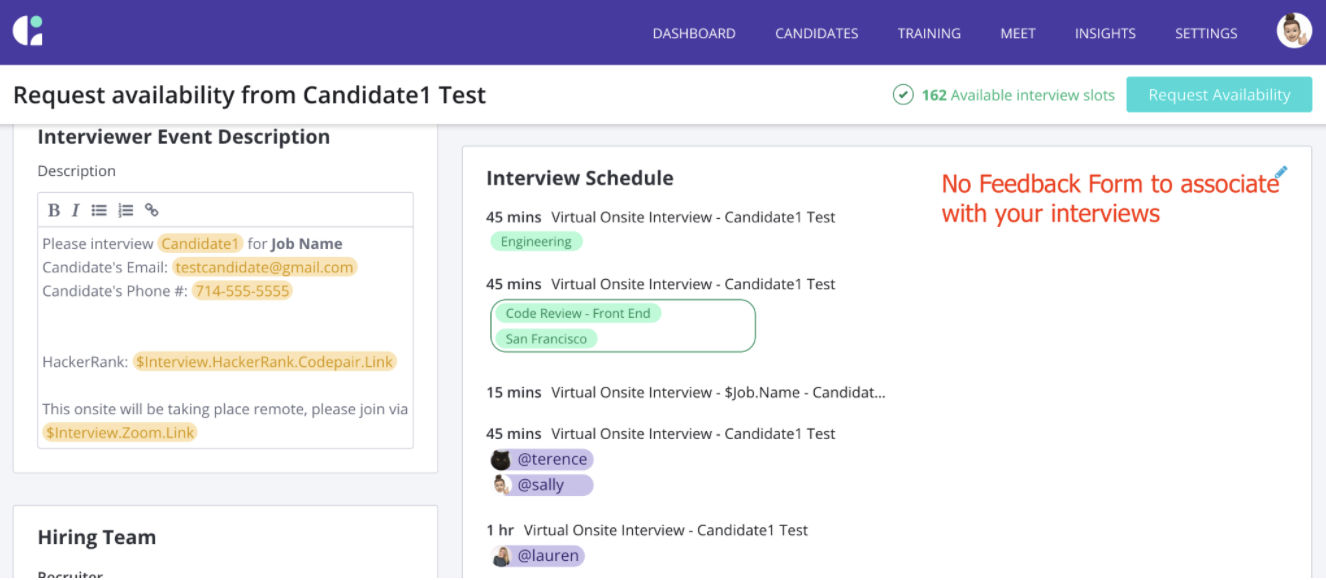
Task: Open the Candidates menu item
Action: click(816, 33)
